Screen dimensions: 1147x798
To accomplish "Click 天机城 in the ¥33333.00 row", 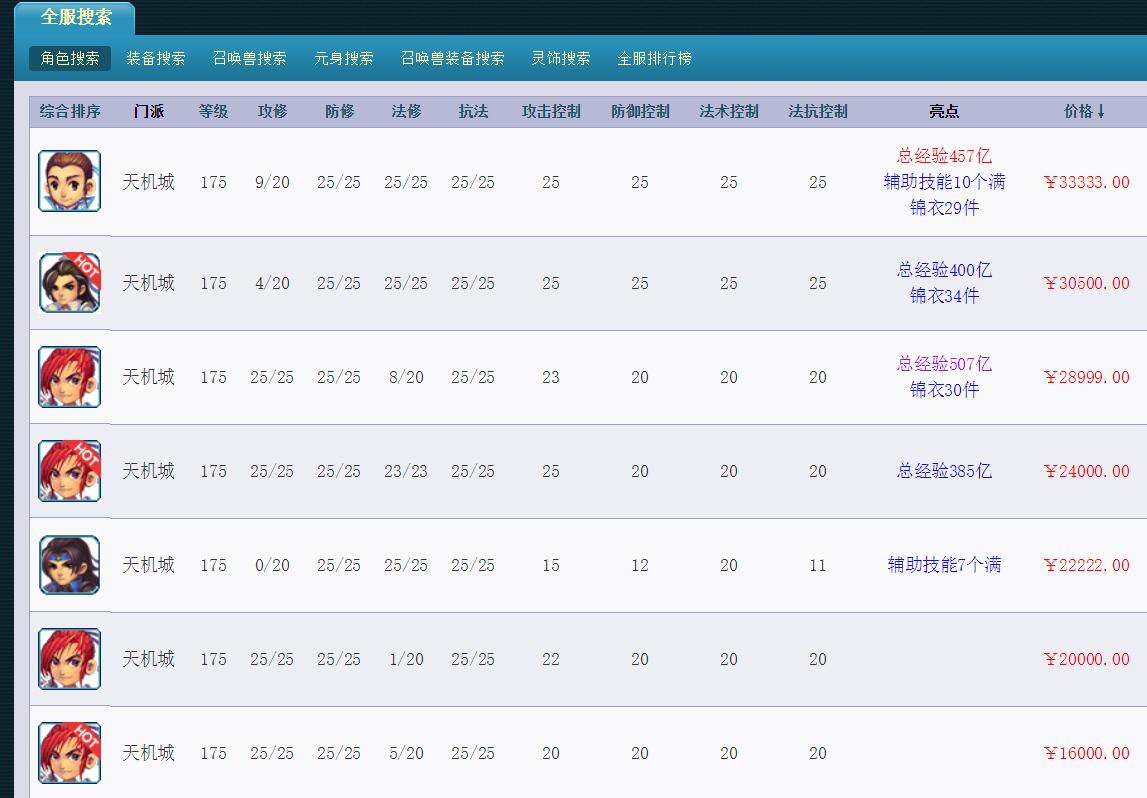I will tap(148, 182).
